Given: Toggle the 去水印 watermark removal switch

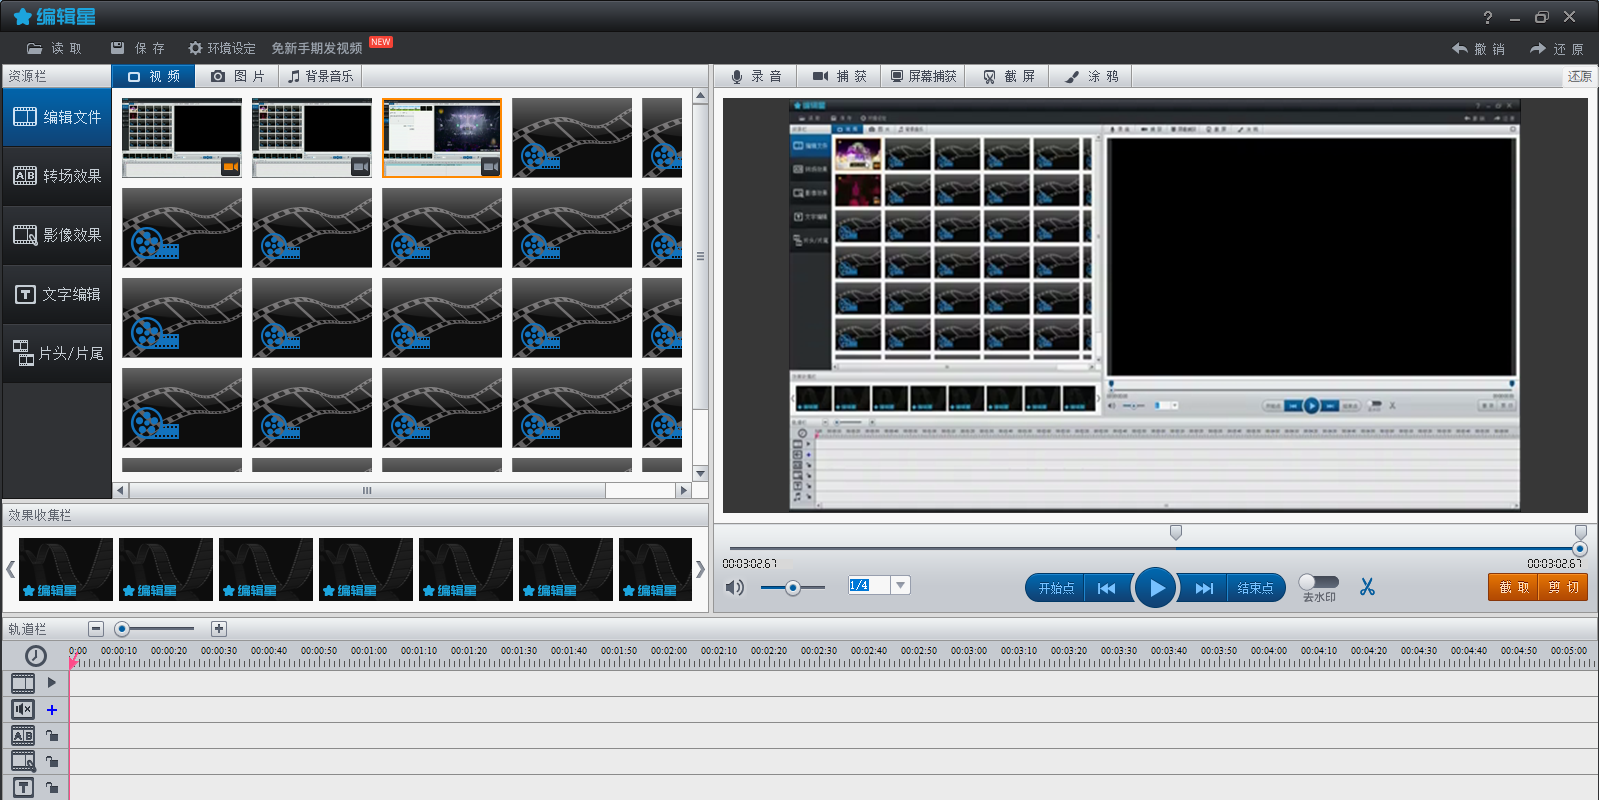Looking at the screenshot, I should click(x=1318, y=582).
